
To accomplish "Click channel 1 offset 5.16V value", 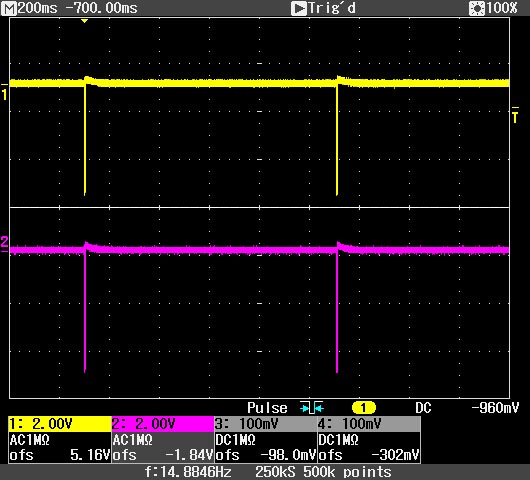I will [x=90, y=455].
